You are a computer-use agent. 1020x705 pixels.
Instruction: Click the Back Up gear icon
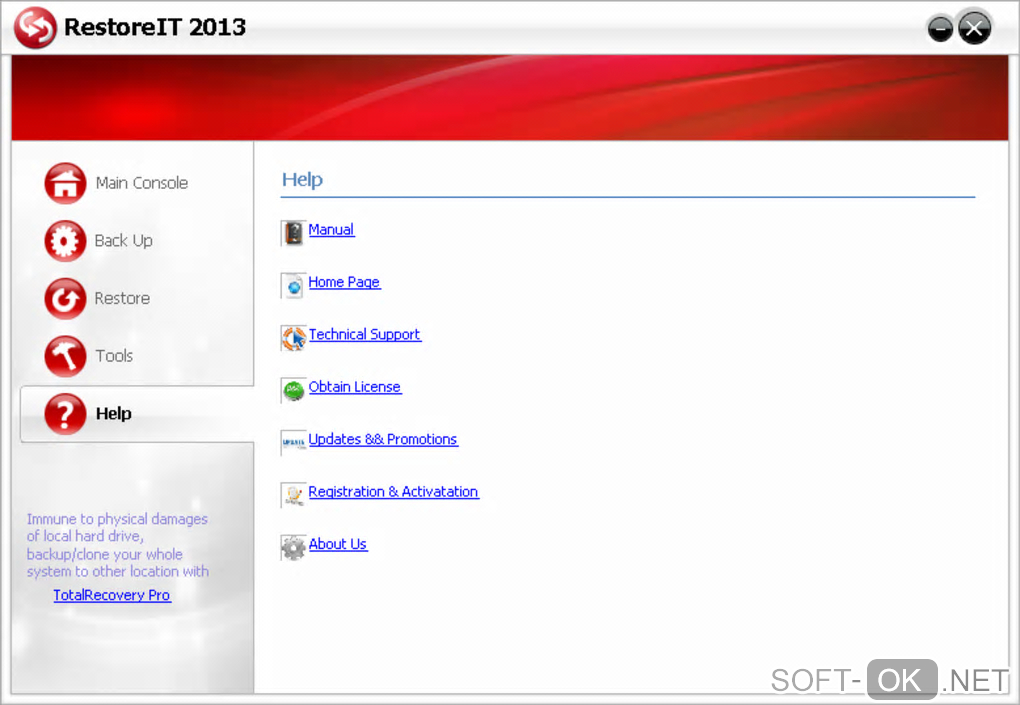(65, 241)
